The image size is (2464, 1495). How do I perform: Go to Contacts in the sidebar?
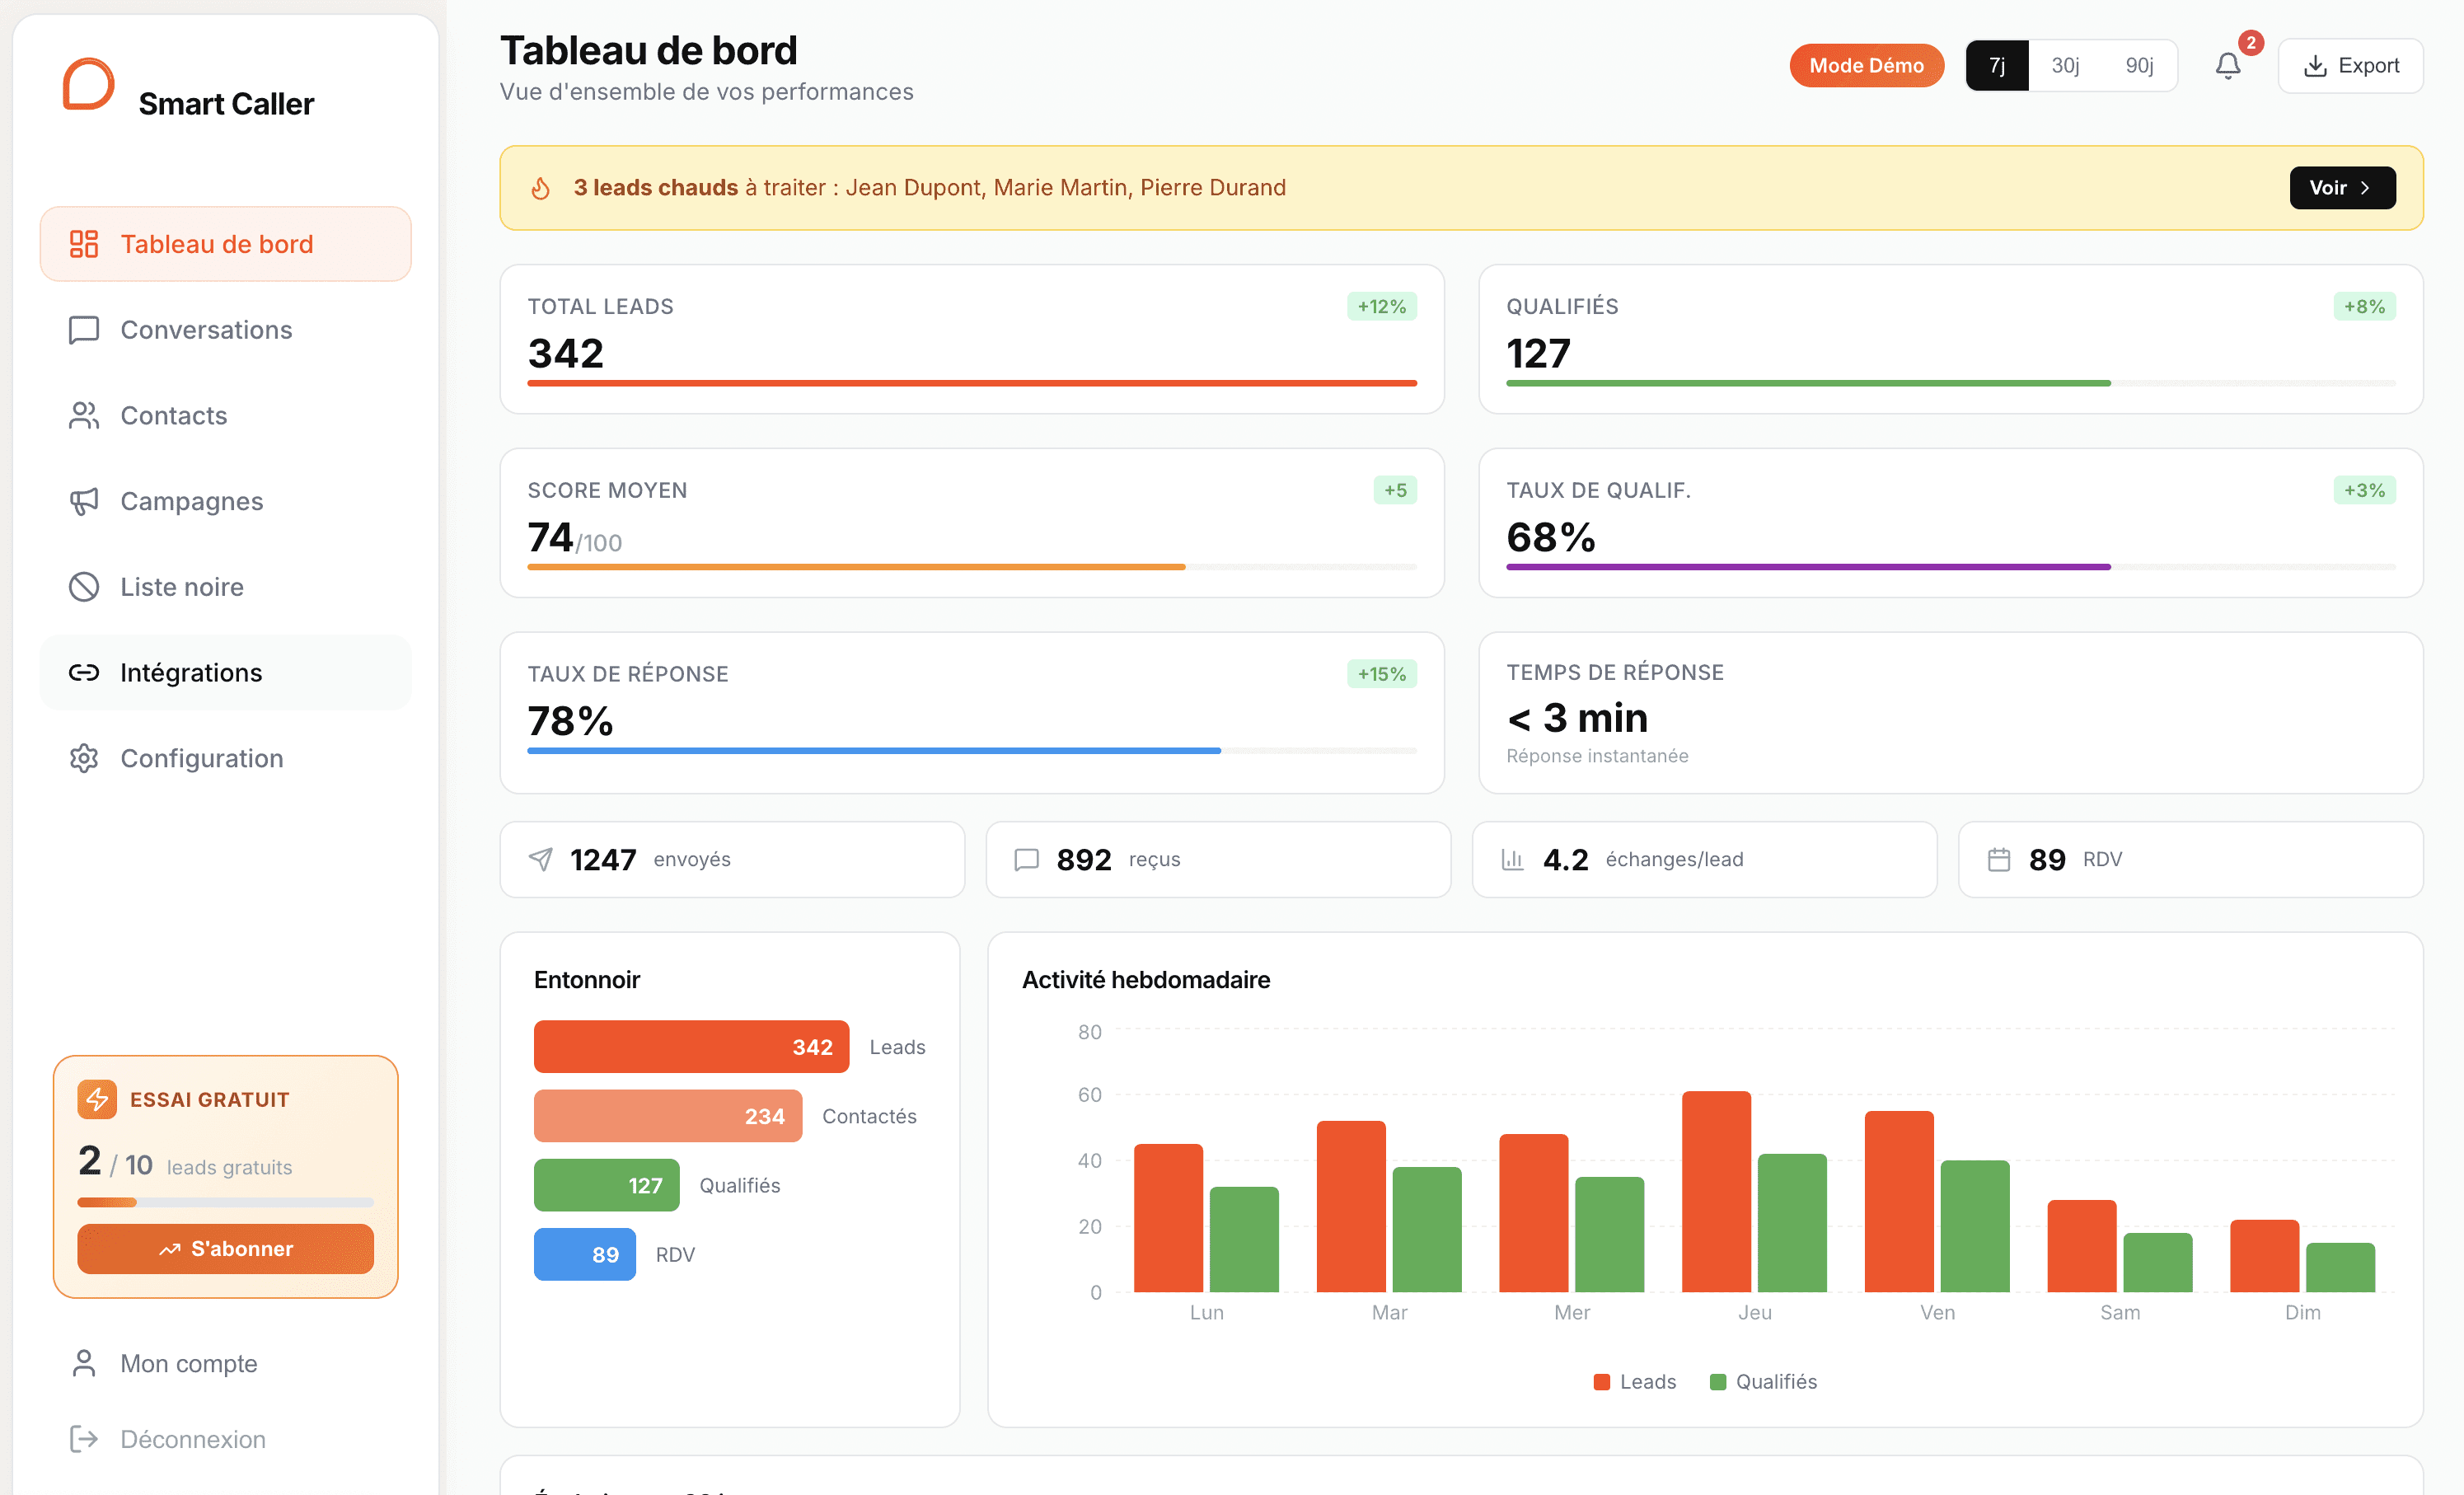click(173, 416)
